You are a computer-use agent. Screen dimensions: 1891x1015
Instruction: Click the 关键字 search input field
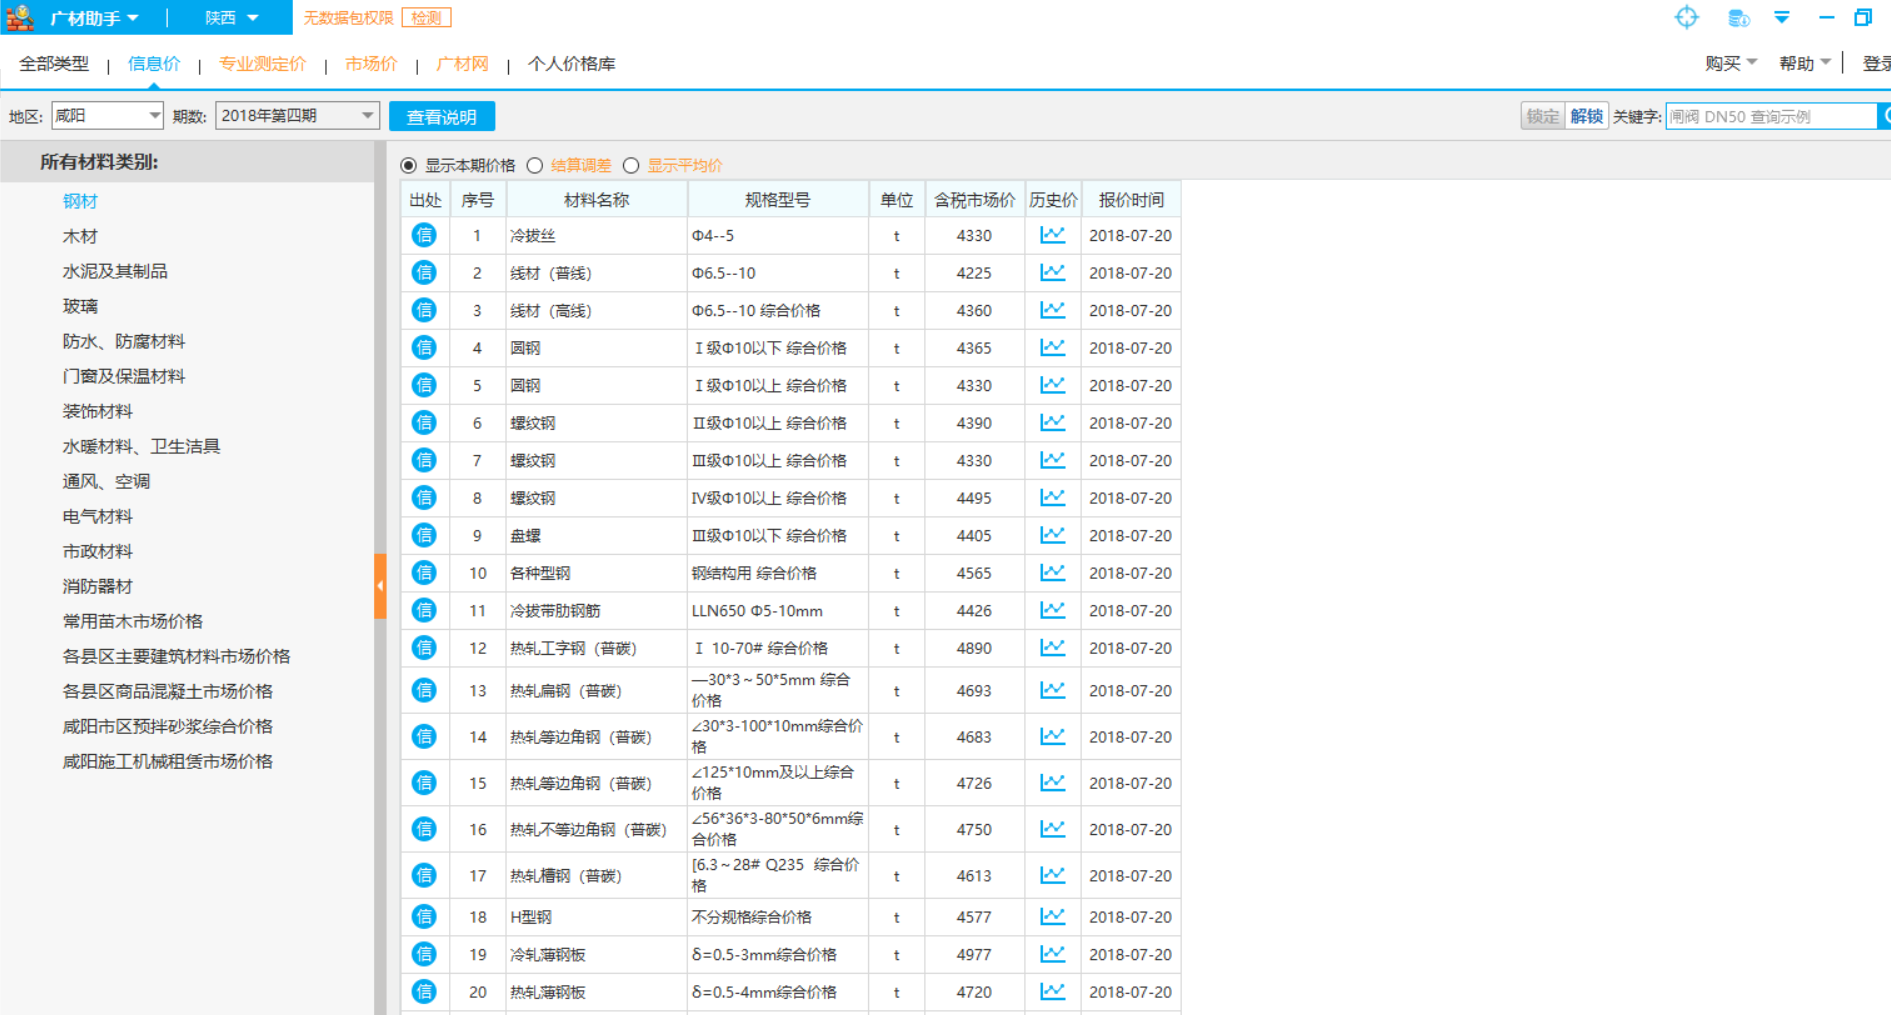pyautogui.click(x=1771, y=116)
